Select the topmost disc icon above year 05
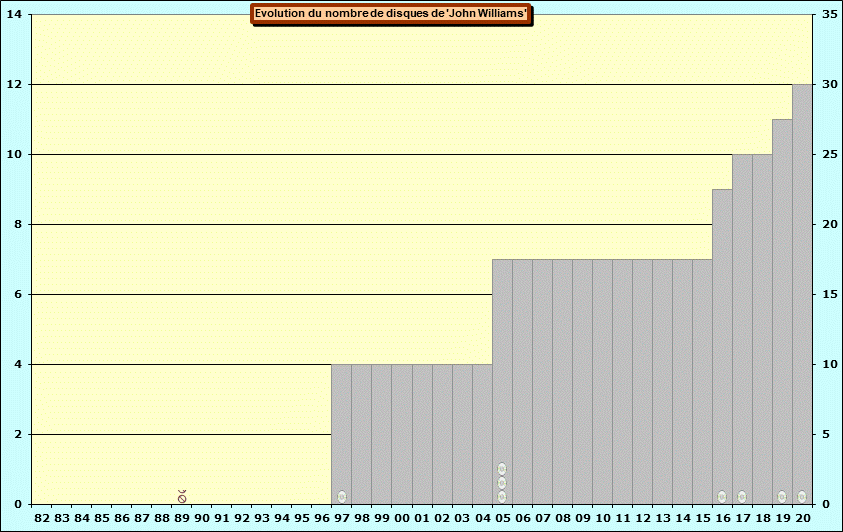 click(502, 469)
